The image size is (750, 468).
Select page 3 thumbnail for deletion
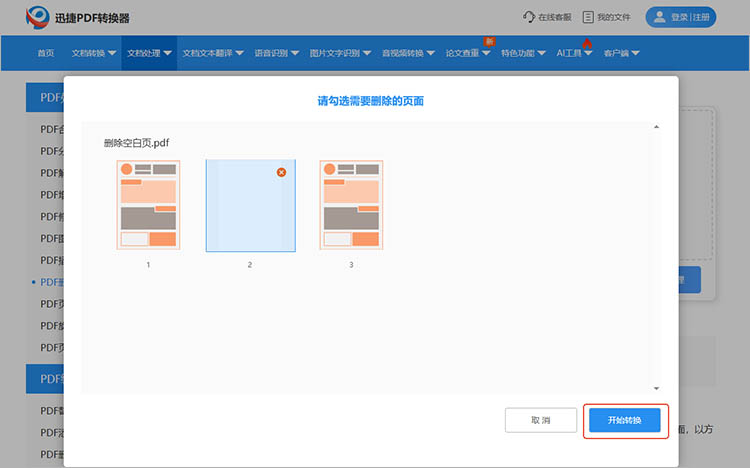[x=351, y=204]
